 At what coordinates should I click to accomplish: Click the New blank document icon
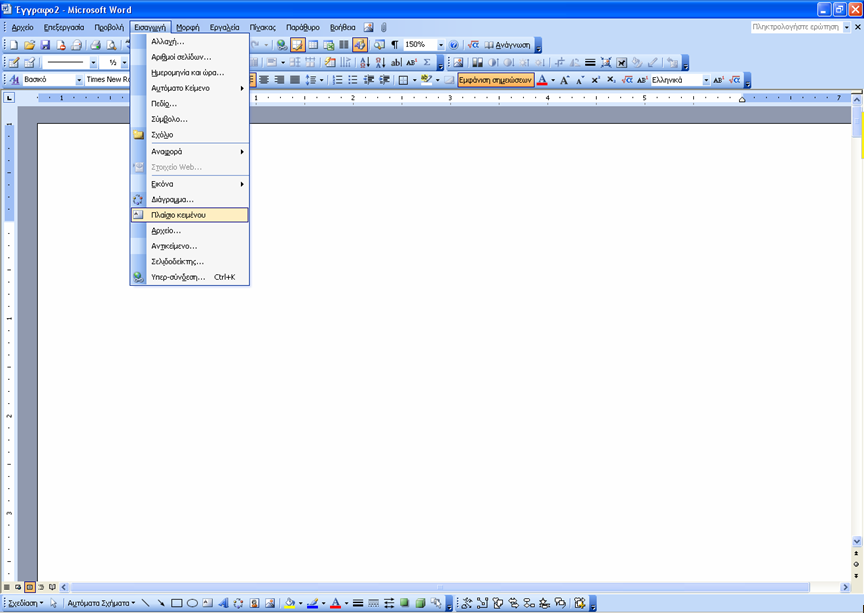pos(14,45)
